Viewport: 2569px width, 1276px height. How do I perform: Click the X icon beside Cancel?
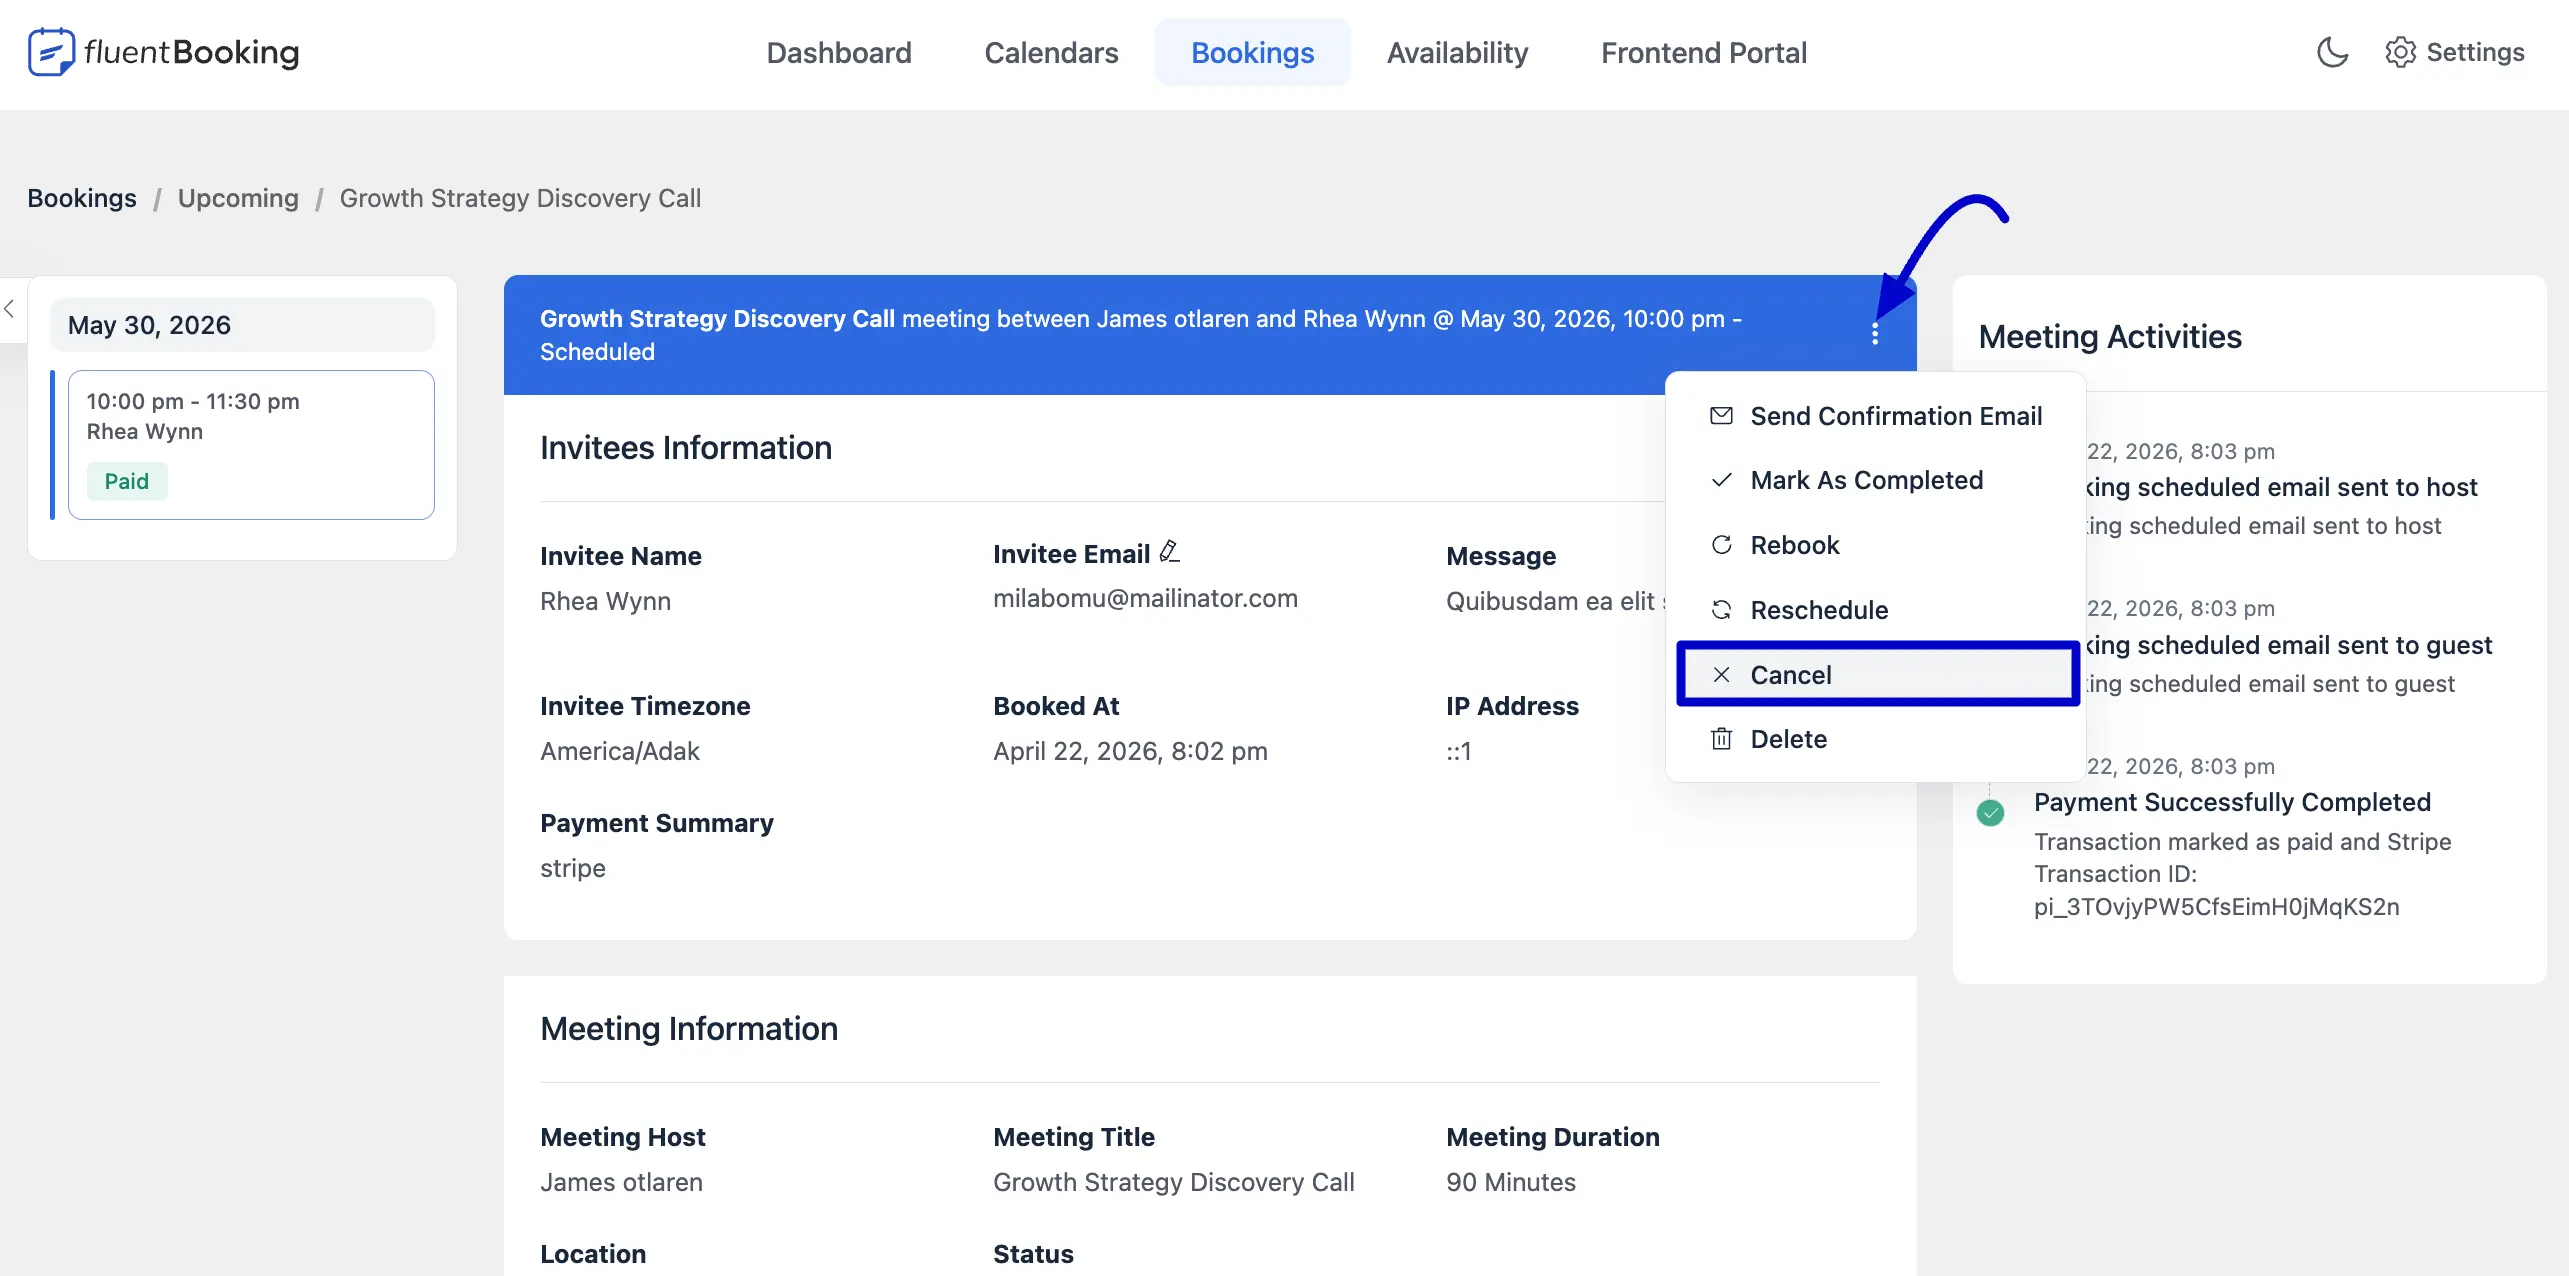point(1721,675)
